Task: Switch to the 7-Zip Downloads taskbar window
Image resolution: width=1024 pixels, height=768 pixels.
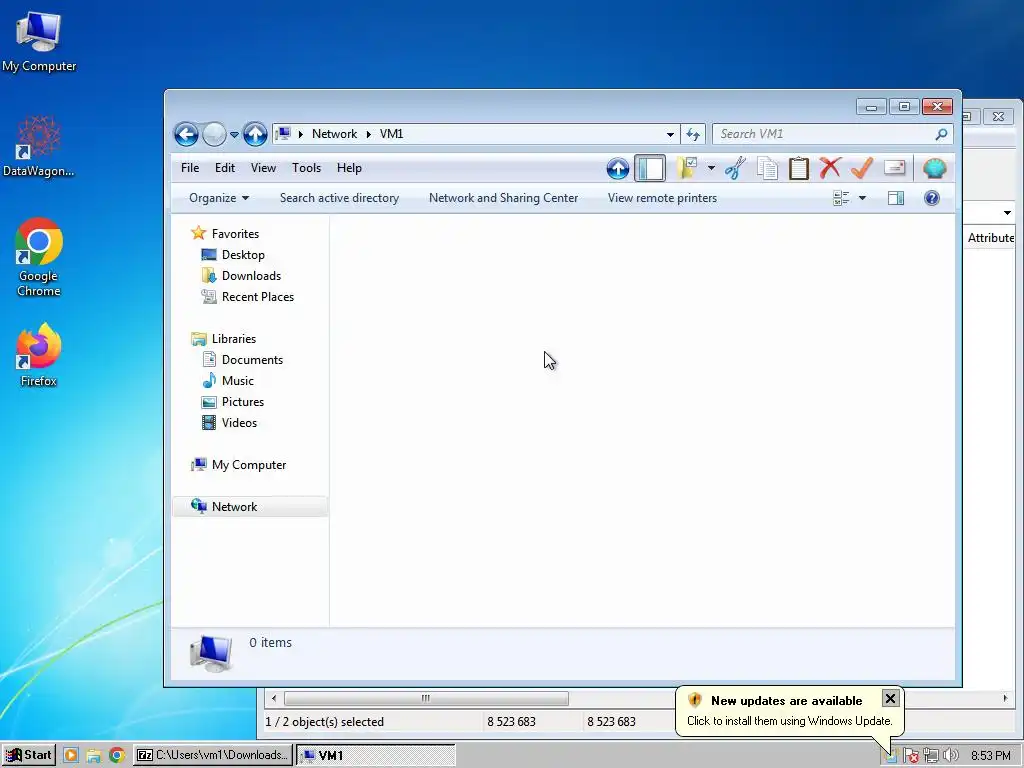Action: (213, 755)
